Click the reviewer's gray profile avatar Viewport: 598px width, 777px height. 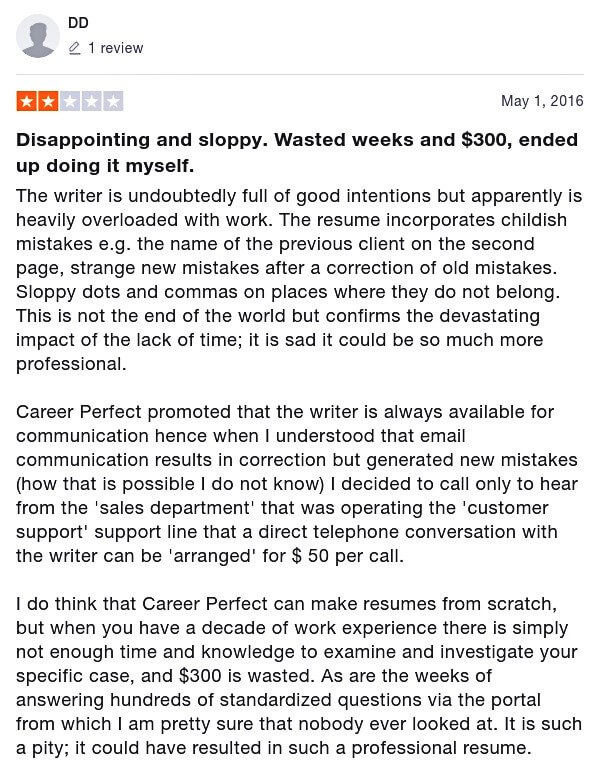click(x=38, y=36)
